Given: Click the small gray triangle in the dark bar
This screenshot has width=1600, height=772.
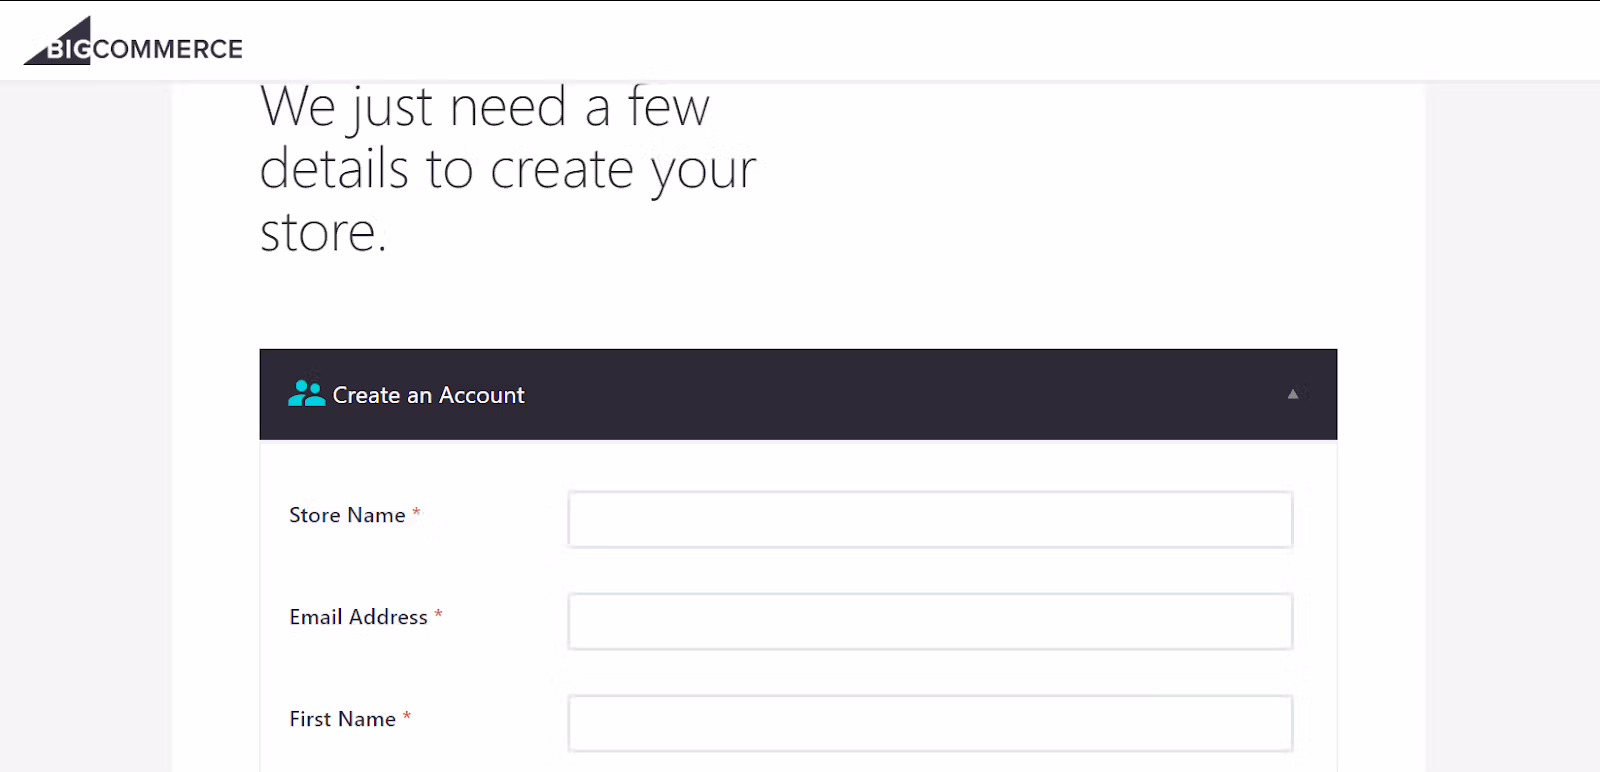Looking at the screenshot, I should (x=1294, y=394).
